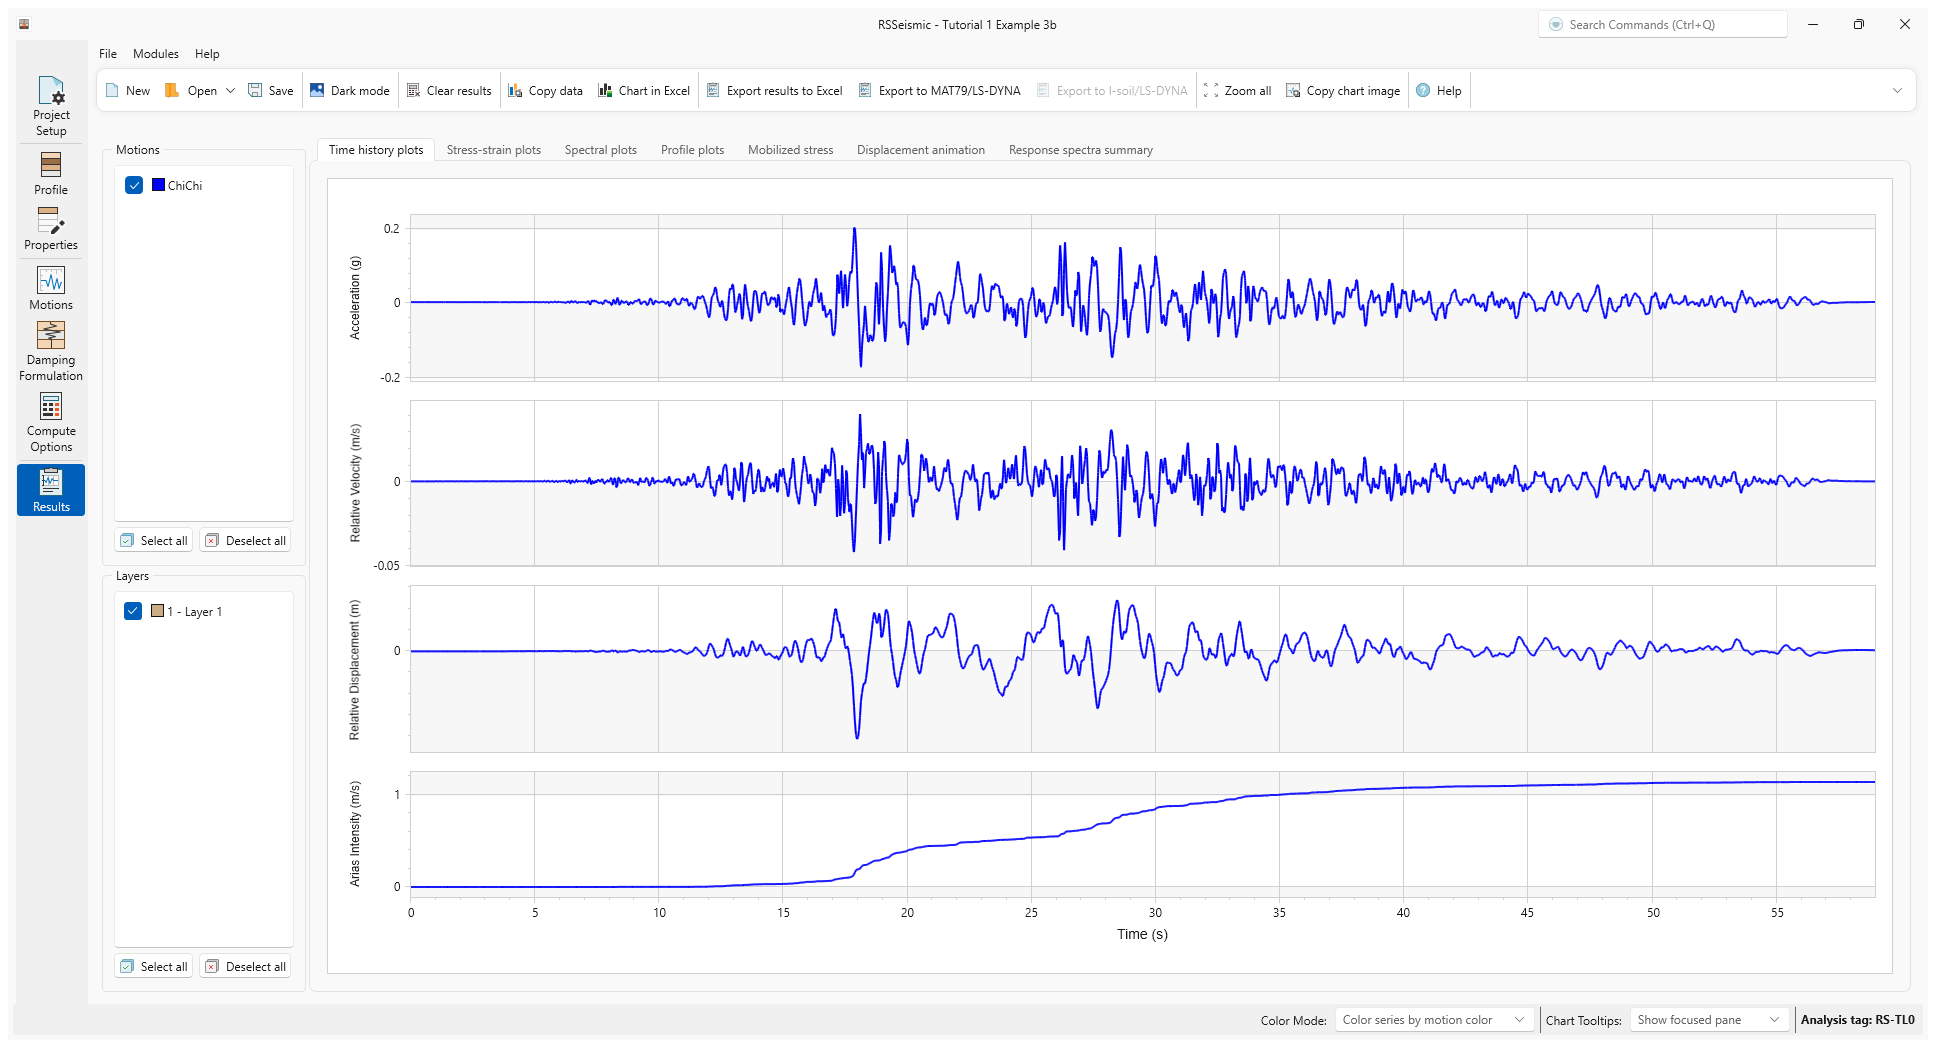This screenshot has height=1048, width=1936.
Task: Open the Damping Formulation section
Action: coord(51,351)
